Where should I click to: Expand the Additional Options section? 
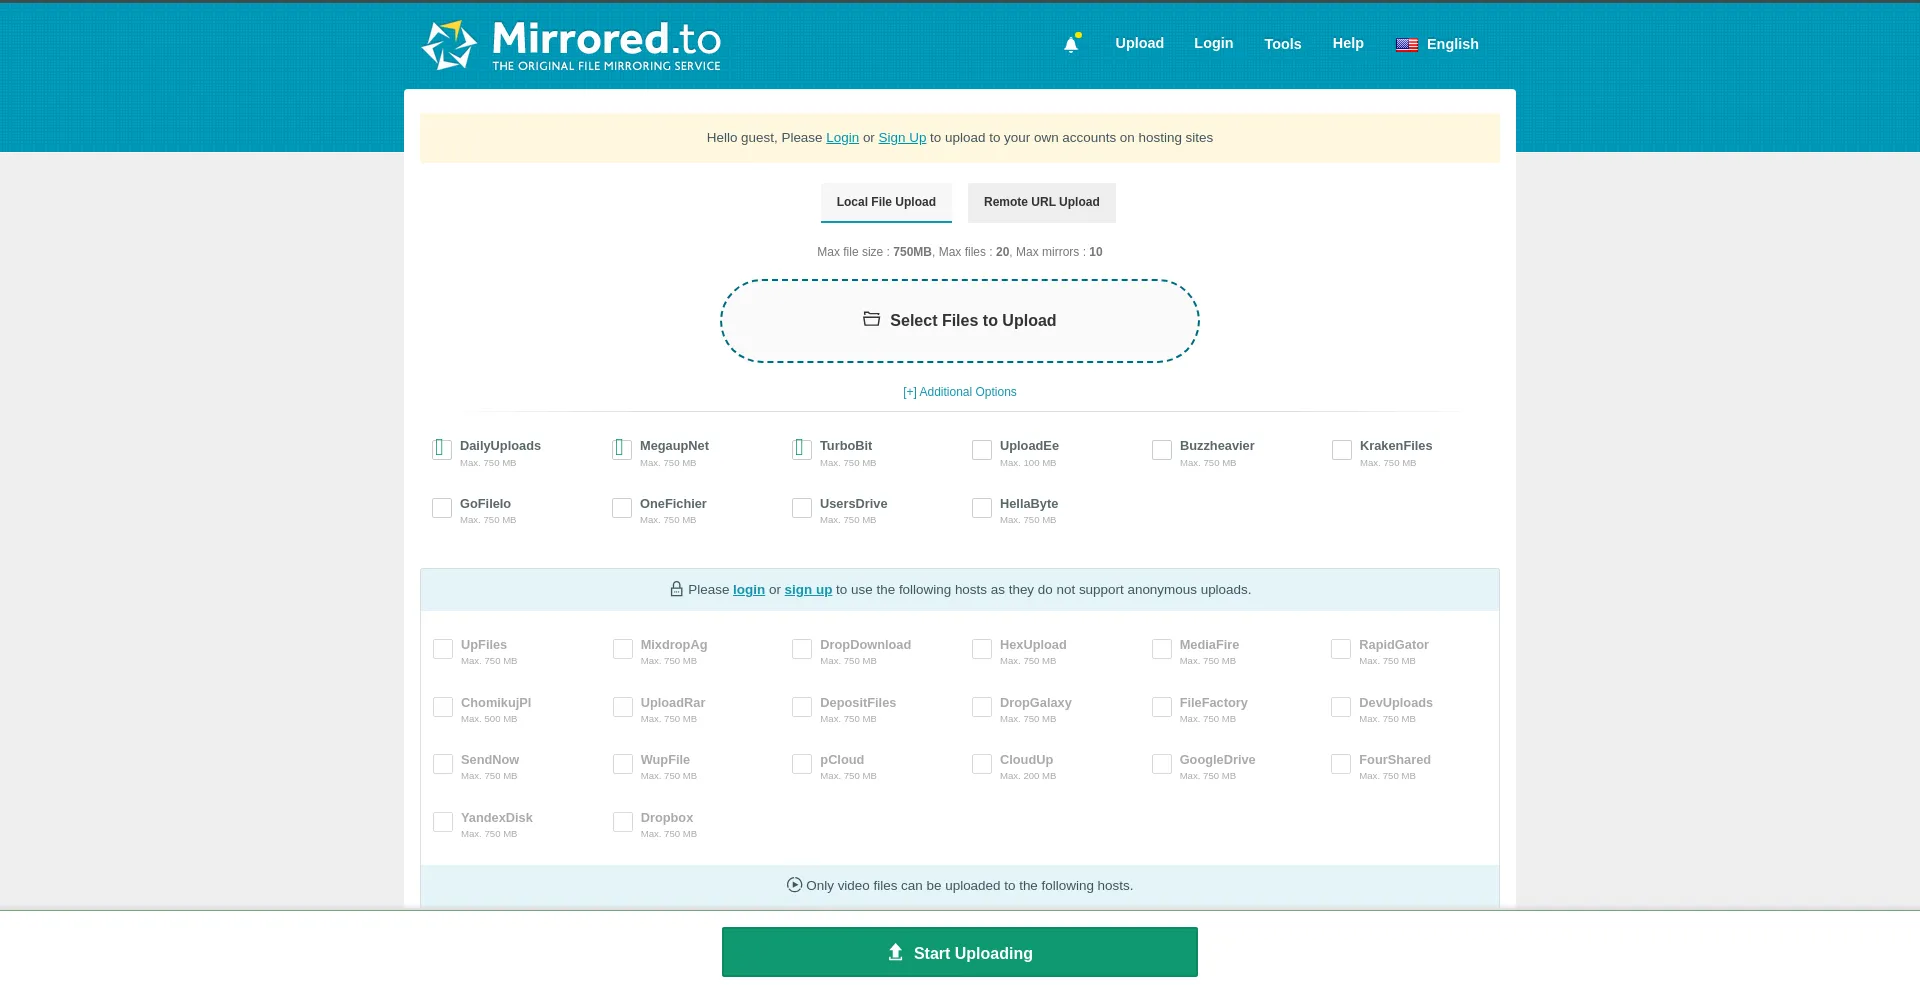[x=960, y=392]
